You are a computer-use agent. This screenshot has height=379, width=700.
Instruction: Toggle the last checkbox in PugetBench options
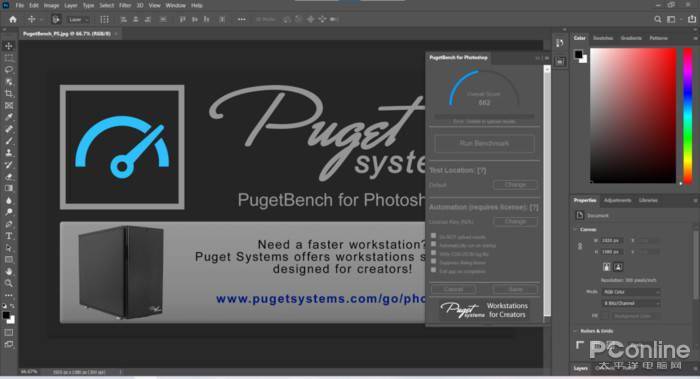pos(433,270)
